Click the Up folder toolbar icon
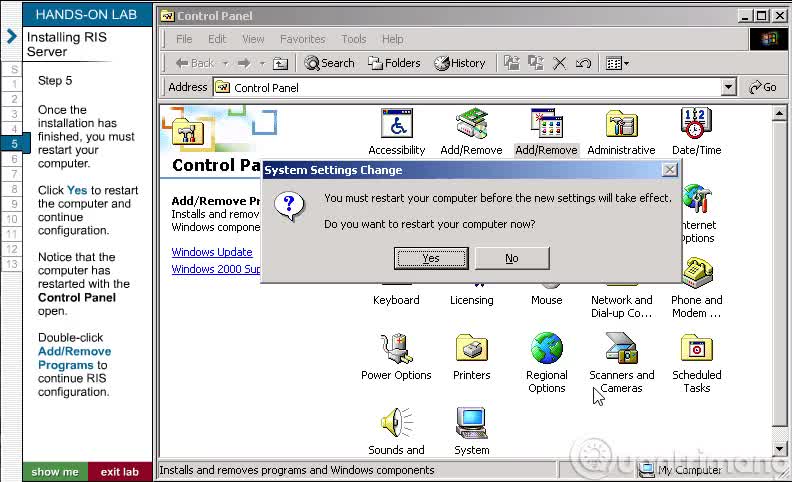 [x=280, y=63]
